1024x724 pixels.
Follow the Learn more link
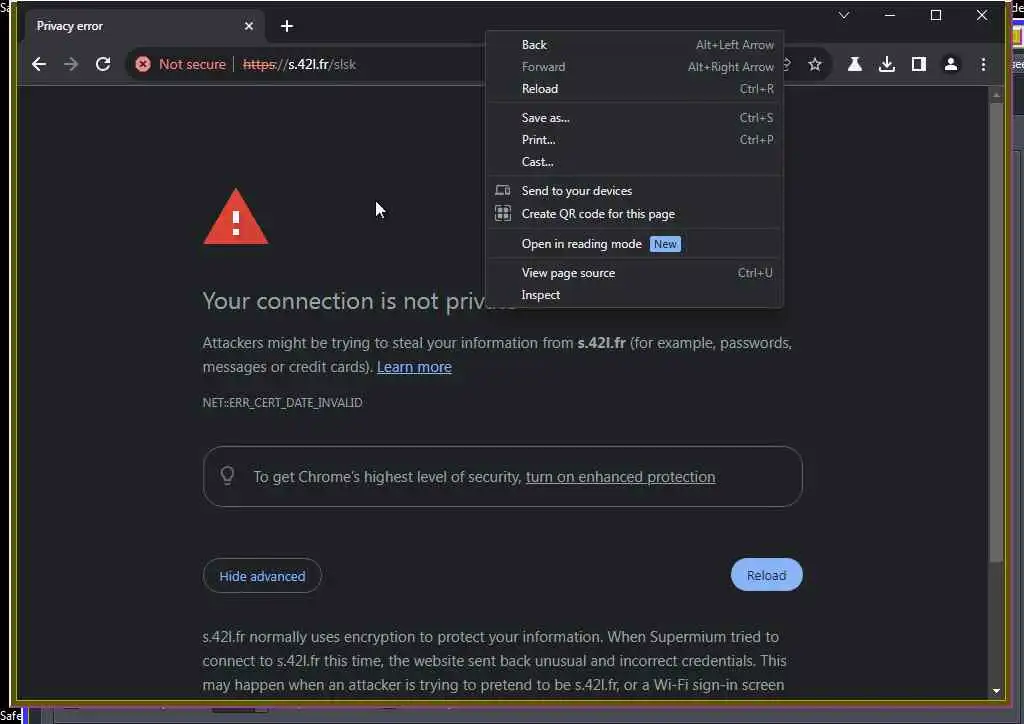click(414, 367)
